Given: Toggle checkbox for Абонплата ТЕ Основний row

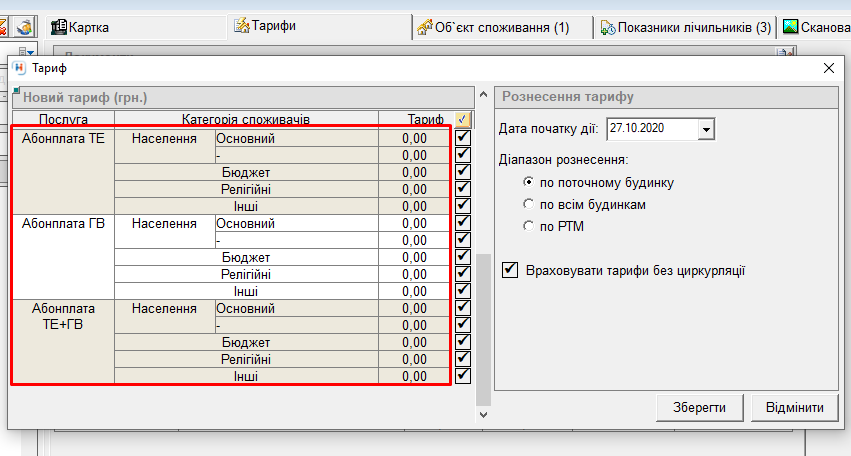Looking at the screenshot, I should pos(462,138).
